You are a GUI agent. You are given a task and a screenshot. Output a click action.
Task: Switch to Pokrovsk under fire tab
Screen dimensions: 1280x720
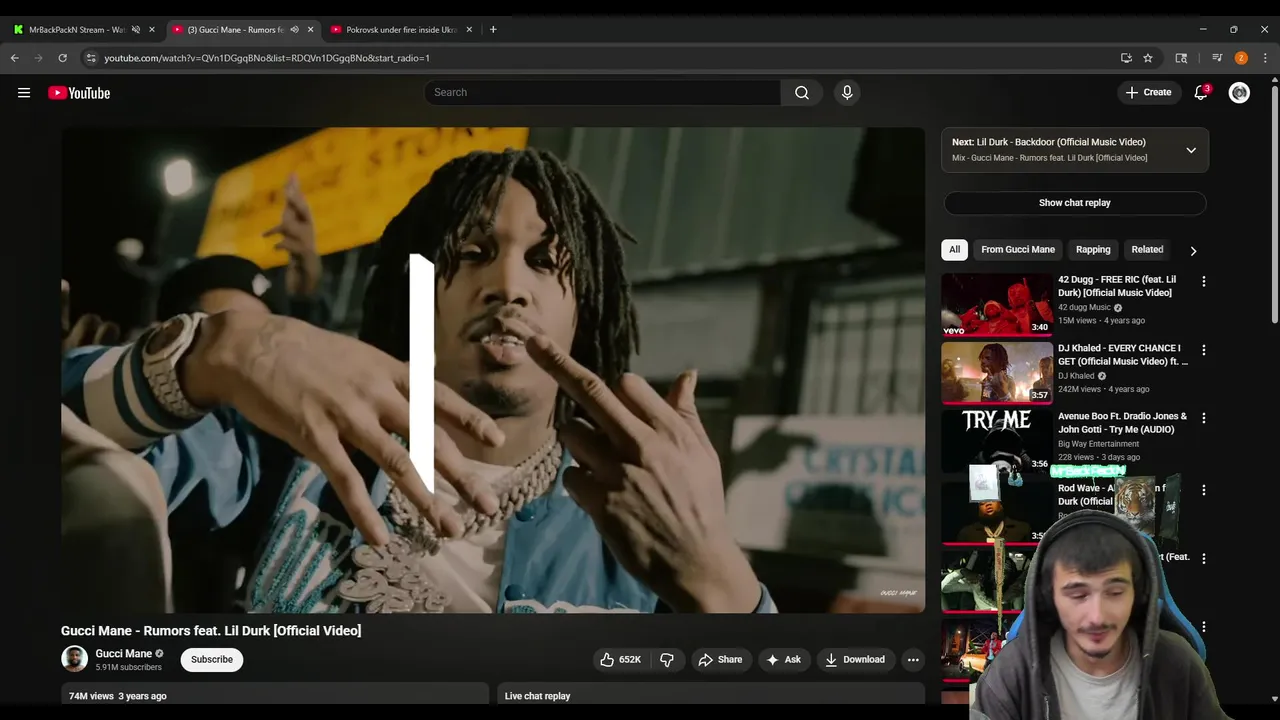tap(400, 30)
